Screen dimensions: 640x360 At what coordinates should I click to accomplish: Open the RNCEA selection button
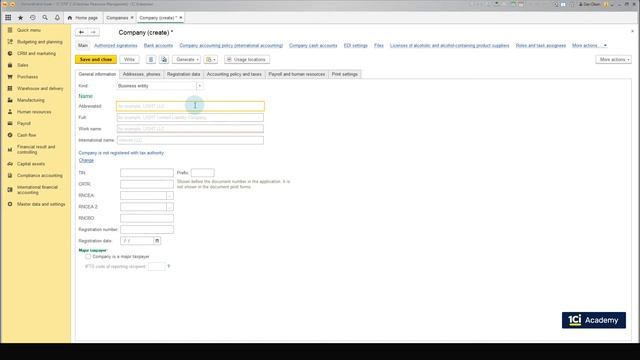[170, 196]
